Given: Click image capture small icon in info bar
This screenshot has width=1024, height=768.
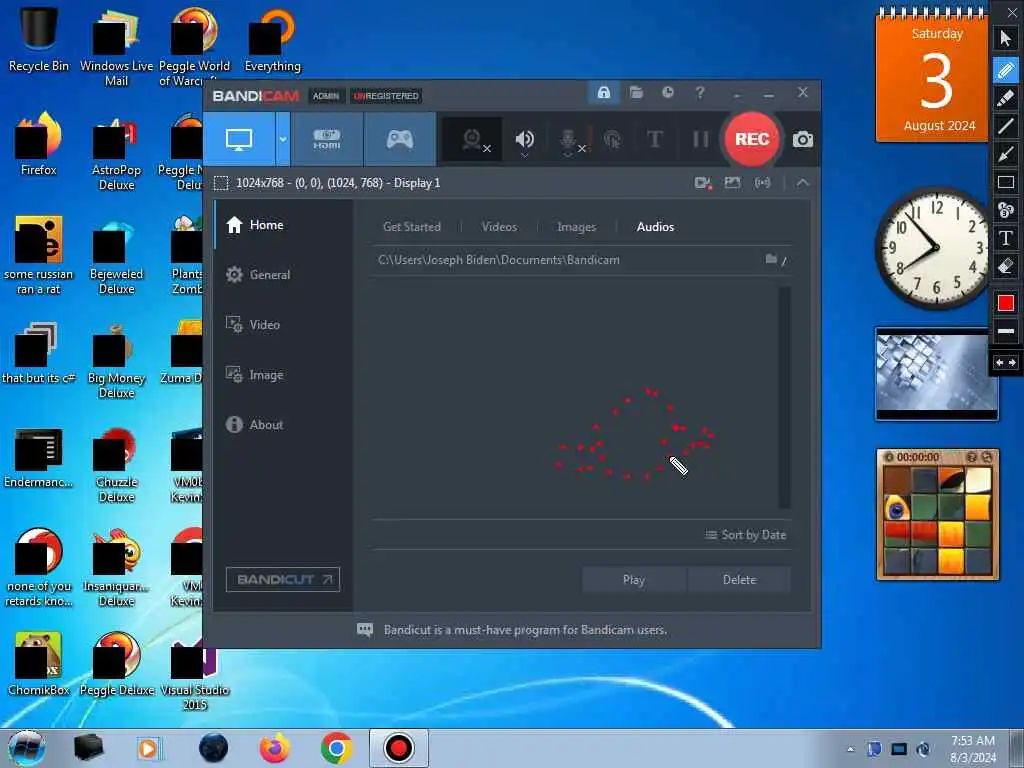Looking at the screenshot, I should coord(732,183).
